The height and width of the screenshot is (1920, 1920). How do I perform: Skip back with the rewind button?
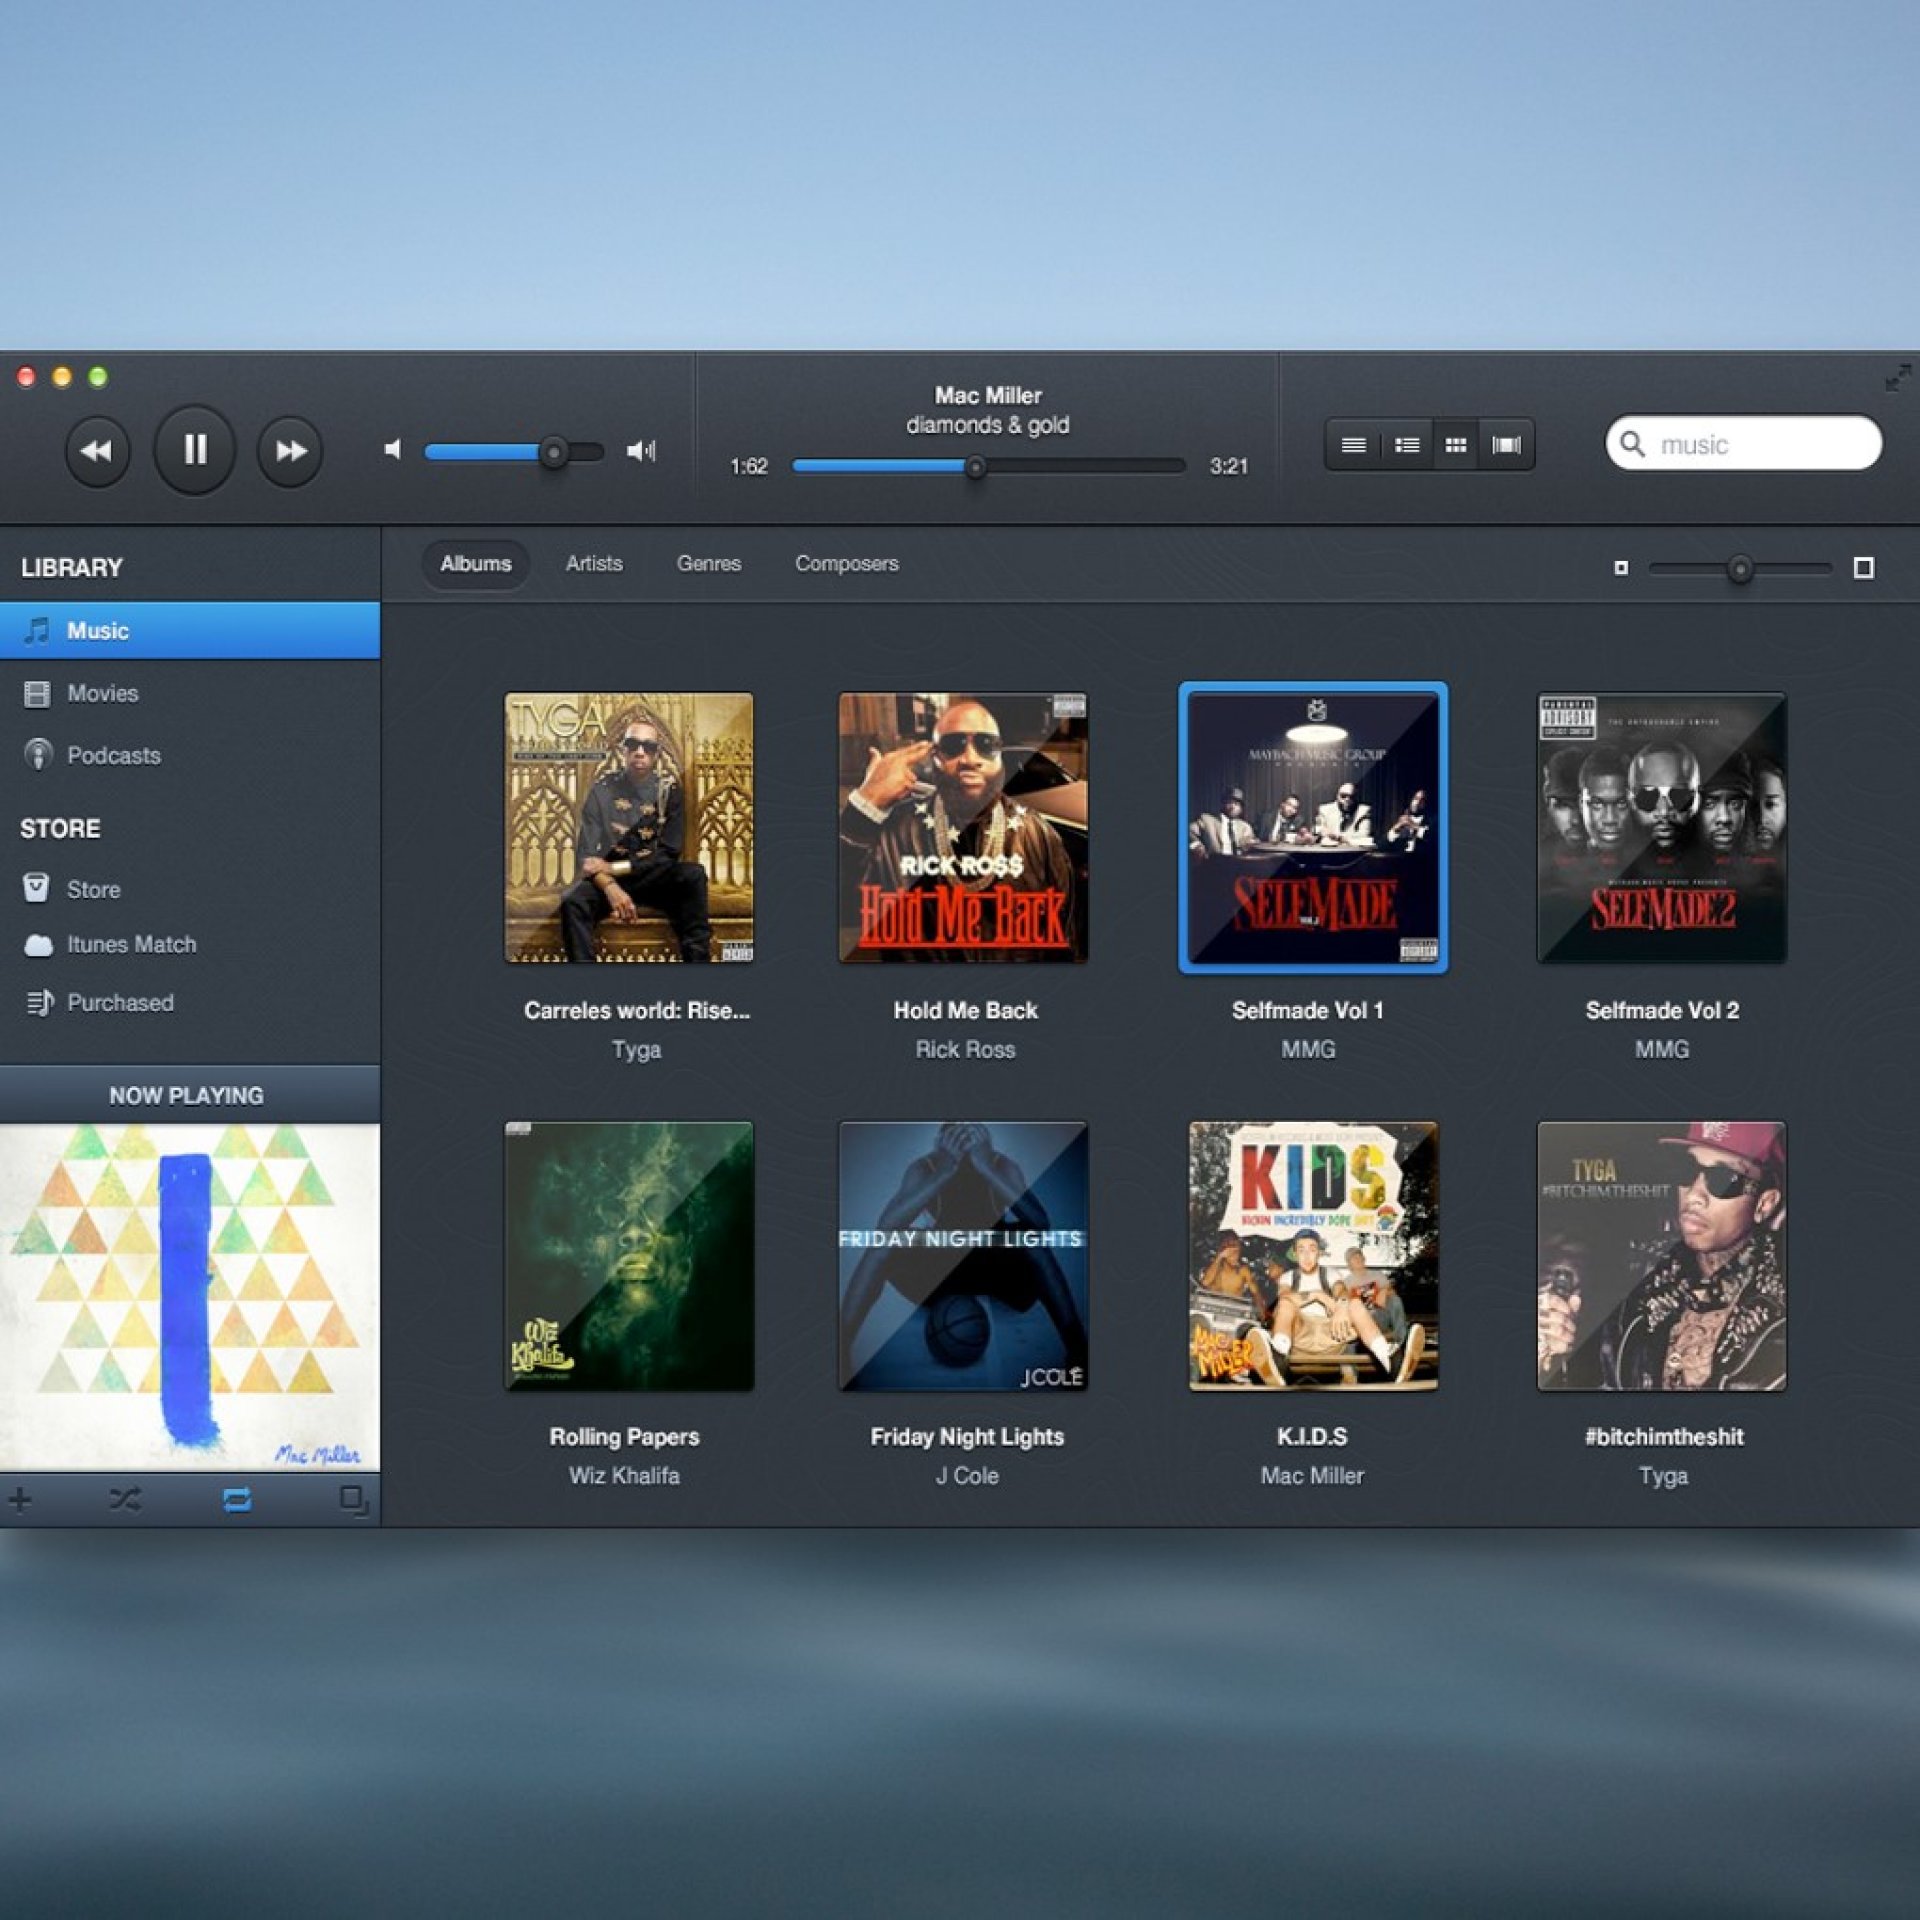click(97, 451)
